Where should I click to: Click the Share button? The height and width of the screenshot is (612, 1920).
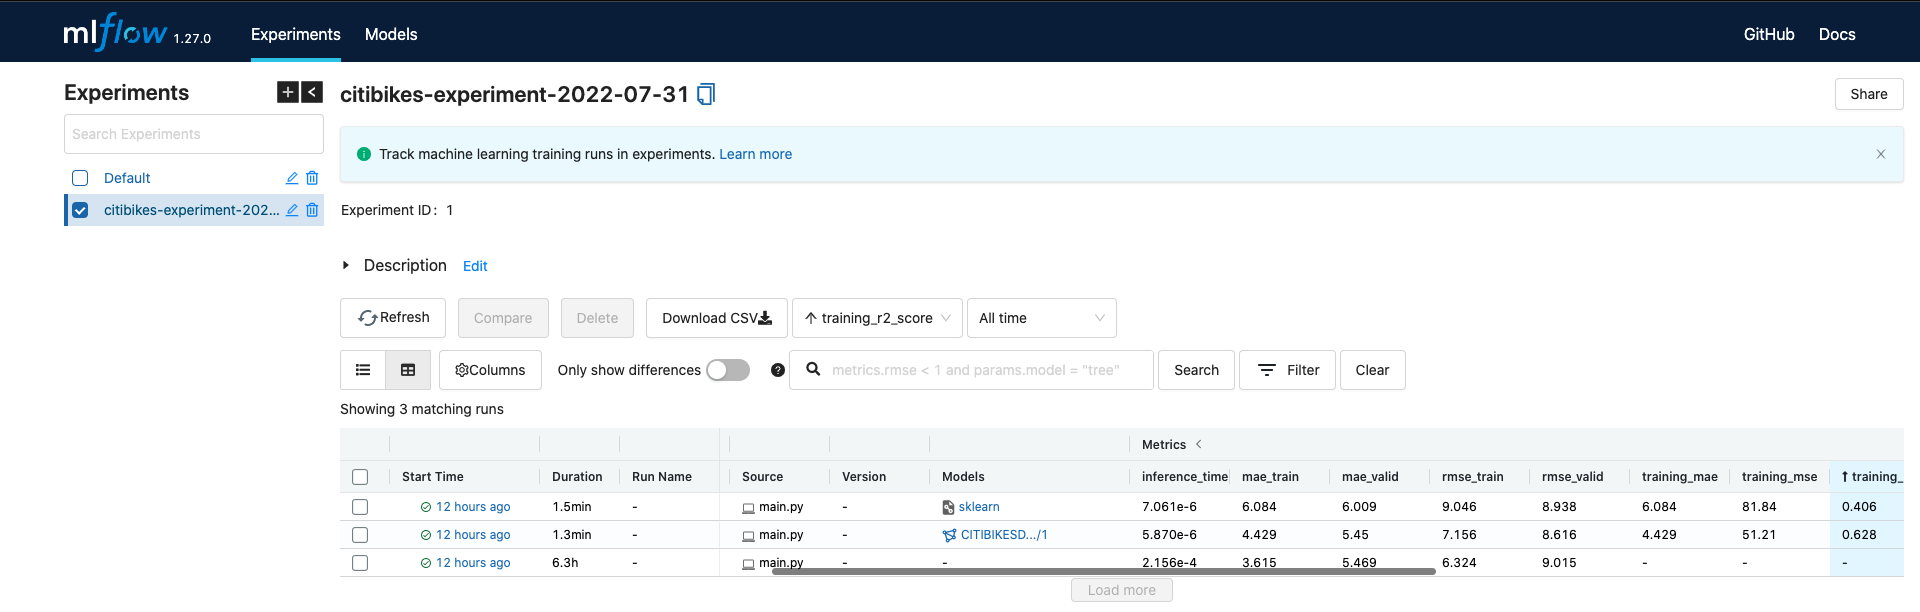coord(1869,94)
